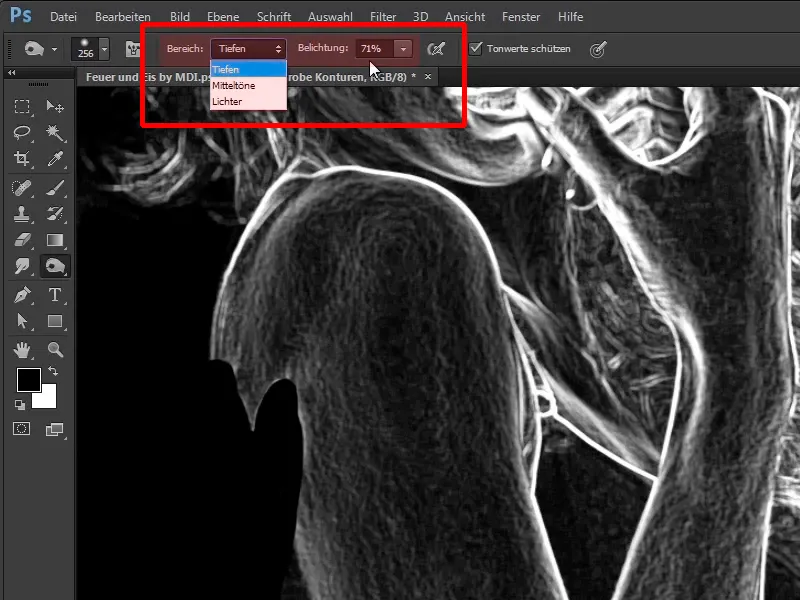Choose Lichter in the Bereich list
This screenshot has height=600, width=800.
click(x=248, y=102)
